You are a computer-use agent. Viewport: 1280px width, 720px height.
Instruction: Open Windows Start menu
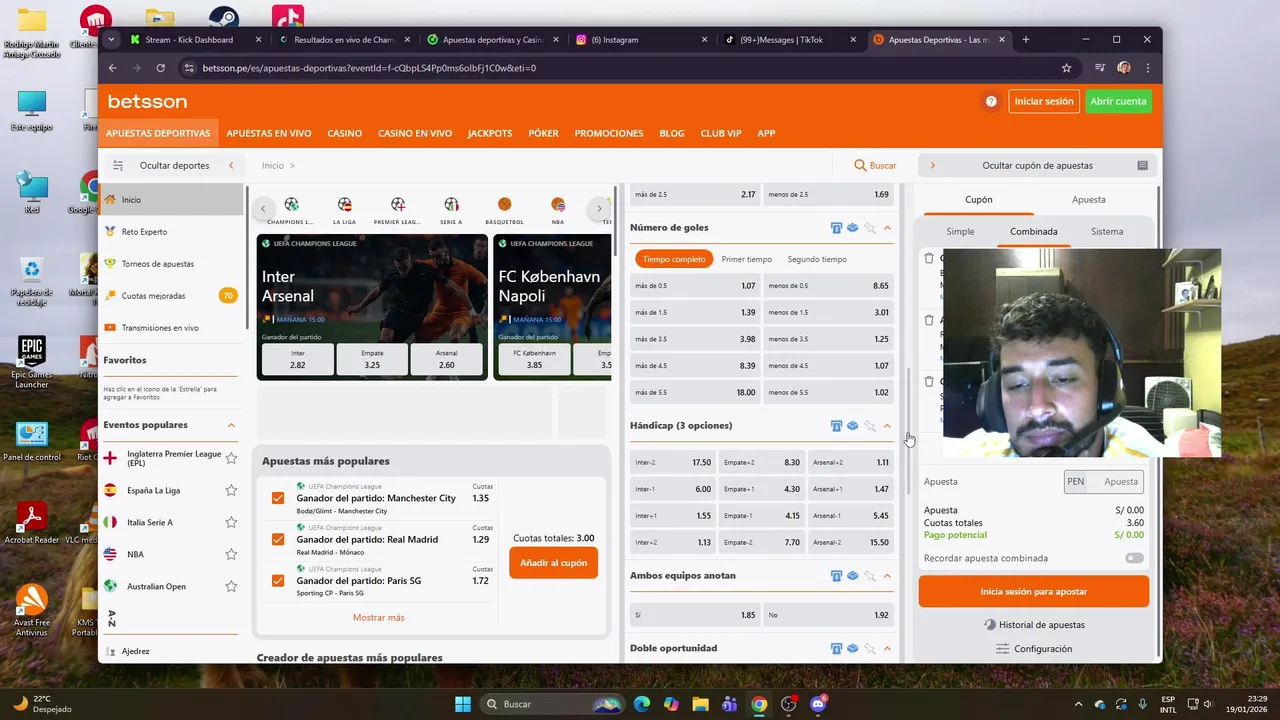(x=463, y=704)
